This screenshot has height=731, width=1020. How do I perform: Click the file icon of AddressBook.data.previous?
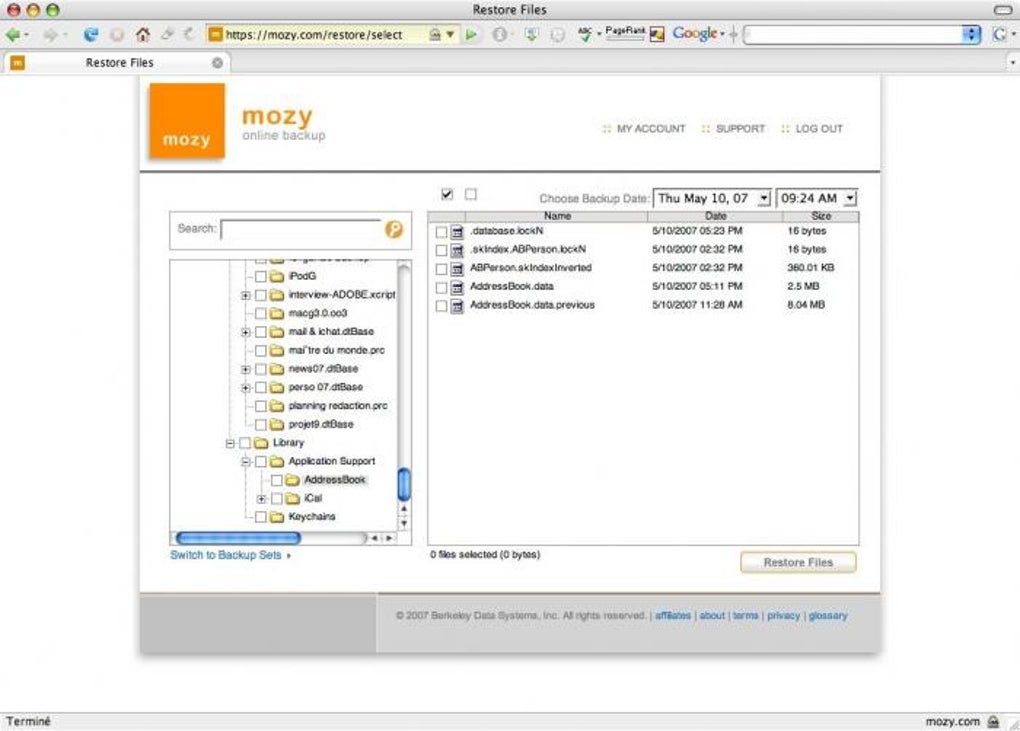457,306
